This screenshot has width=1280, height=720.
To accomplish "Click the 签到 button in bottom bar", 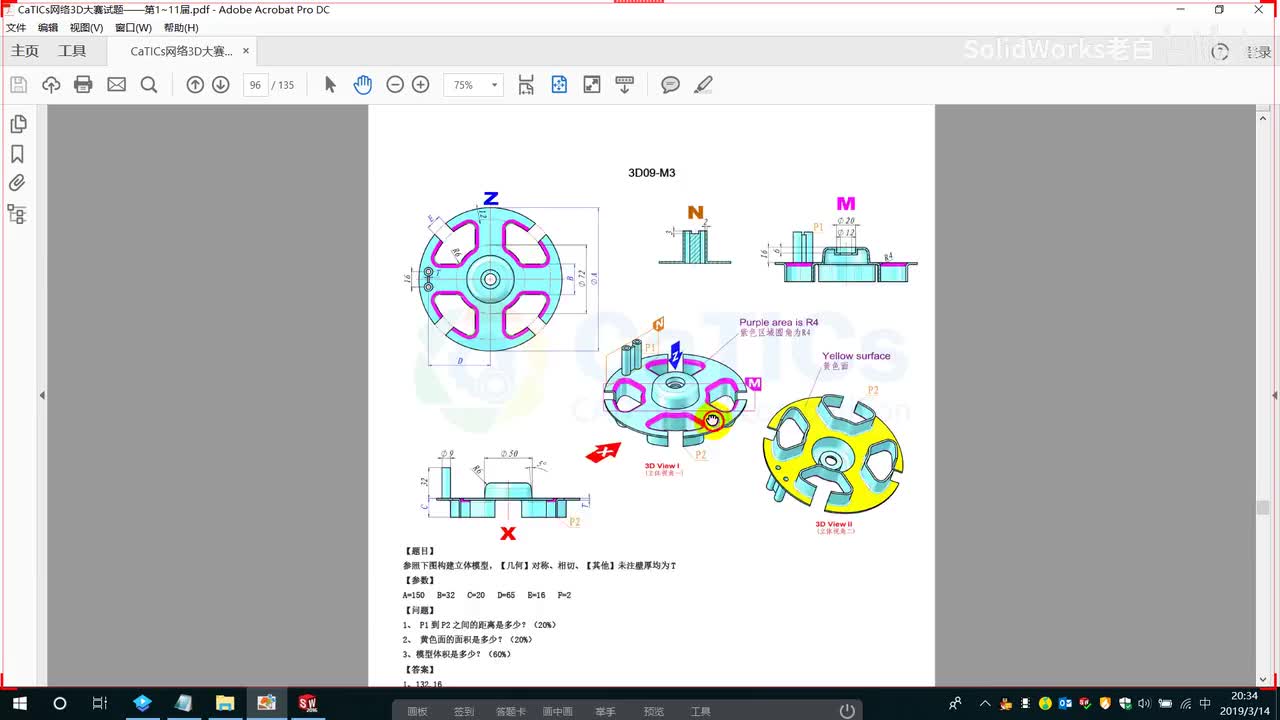I will (464, 712).
